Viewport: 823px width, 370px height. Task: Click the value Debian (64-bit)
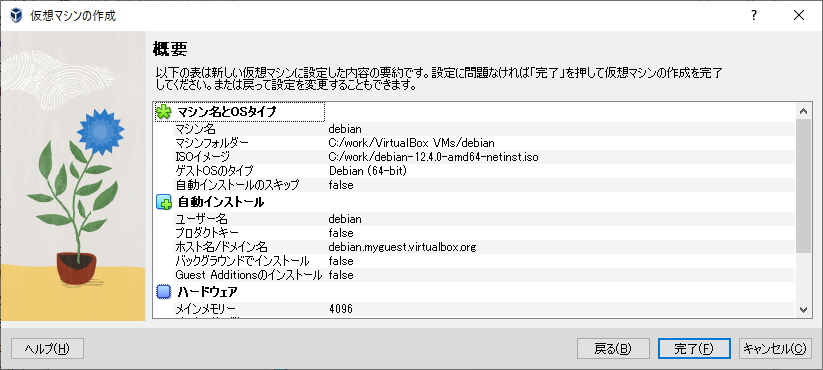point(368,171)
